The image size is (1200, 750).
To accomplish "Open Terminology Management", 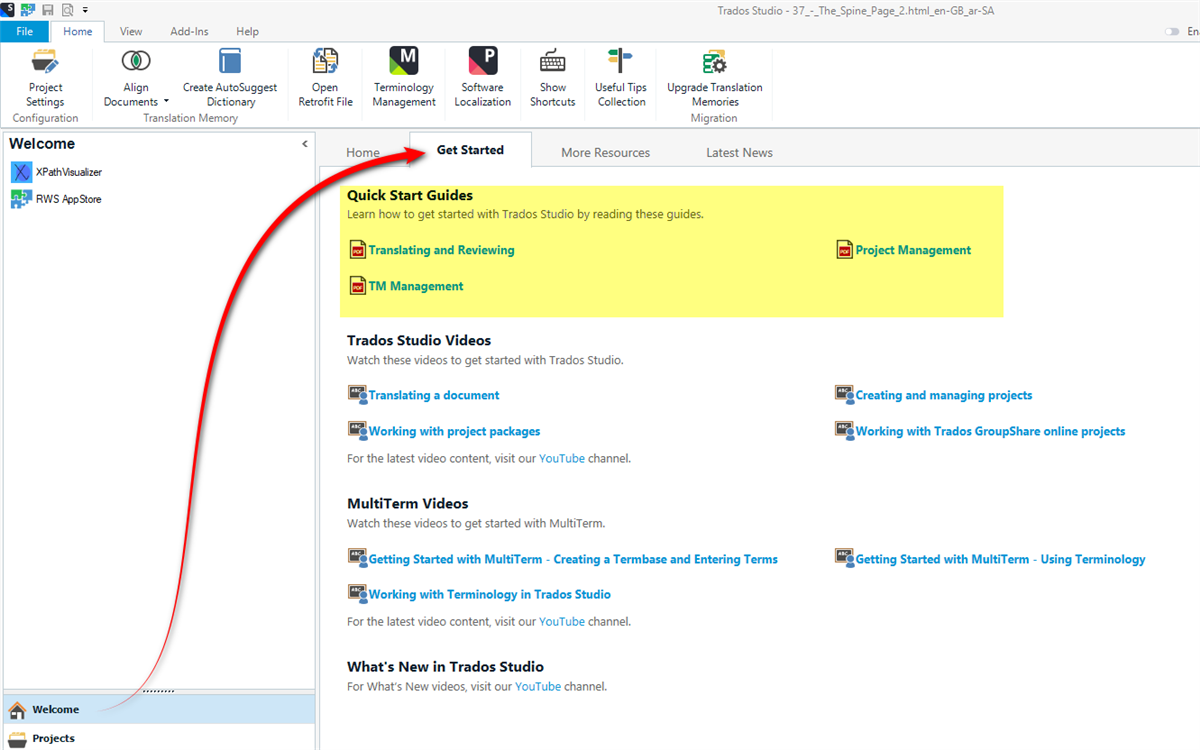I will (404, 78).
